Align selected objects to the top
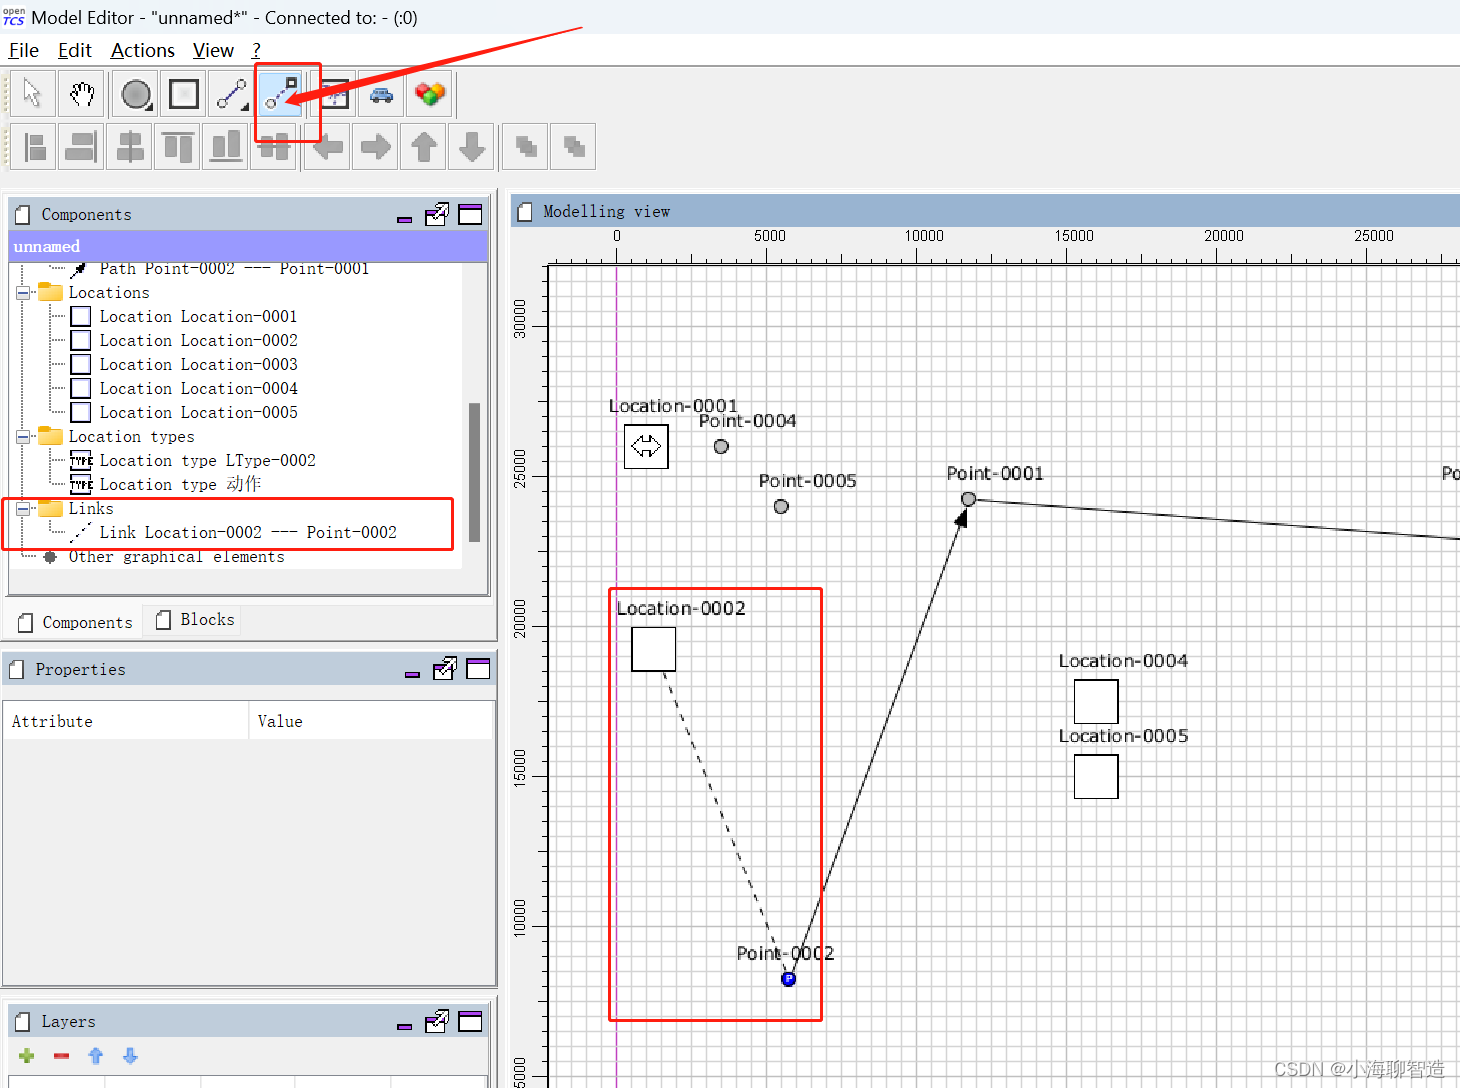 click(178, 147)
